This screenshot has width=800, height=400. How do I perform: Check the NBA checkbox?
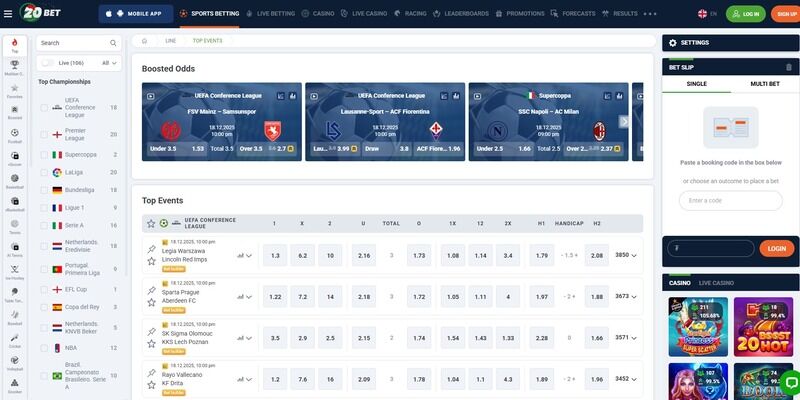point(44,348)
